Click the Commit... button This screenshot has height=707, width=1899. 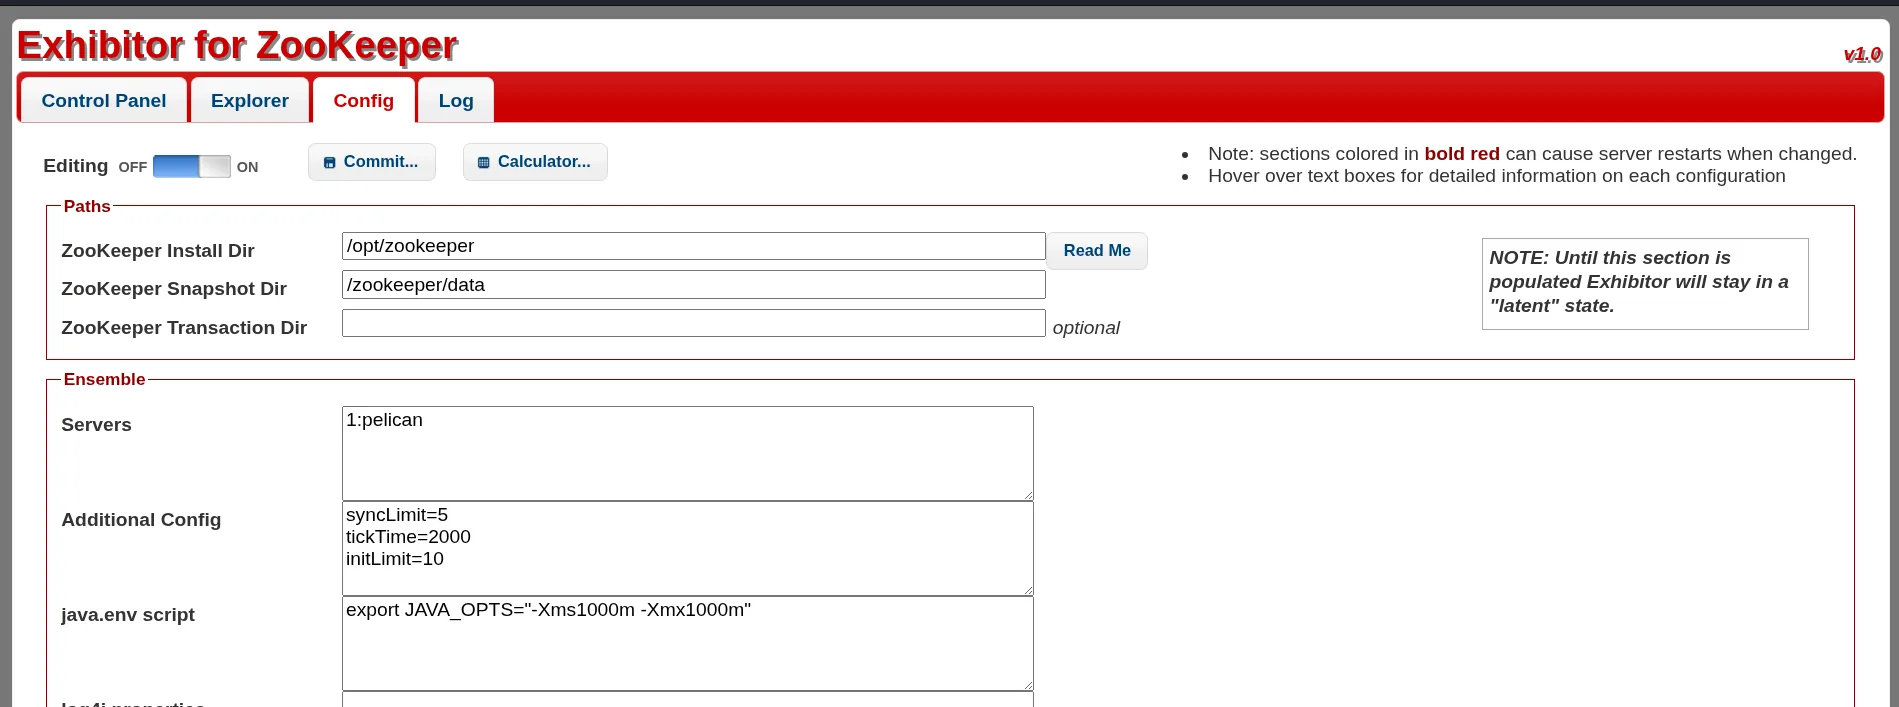pos(372,162)
